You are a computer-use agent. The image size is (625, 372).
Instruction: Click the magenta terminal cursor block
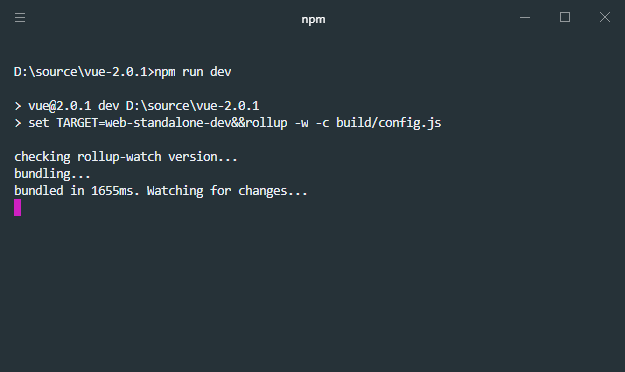[x=18, y=207]
